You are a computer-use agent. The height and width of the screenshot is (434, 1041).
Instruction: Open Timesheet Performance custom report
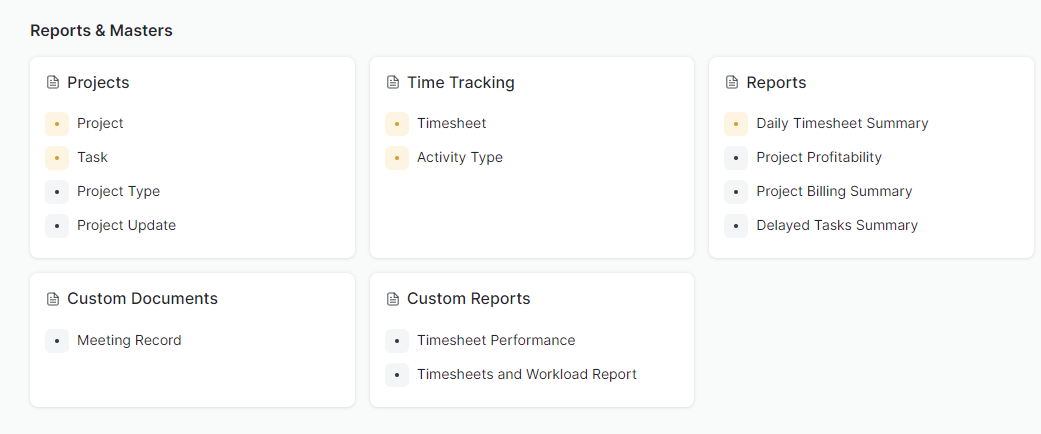[x=496, y=340]
